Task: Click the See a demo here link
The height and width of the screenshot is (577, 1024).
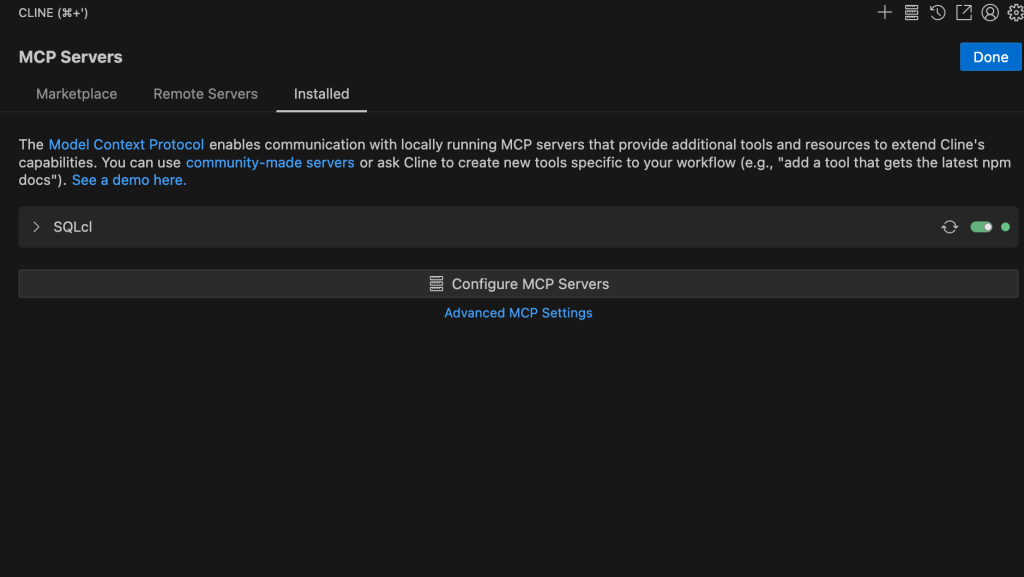Action: pos(129,180)
